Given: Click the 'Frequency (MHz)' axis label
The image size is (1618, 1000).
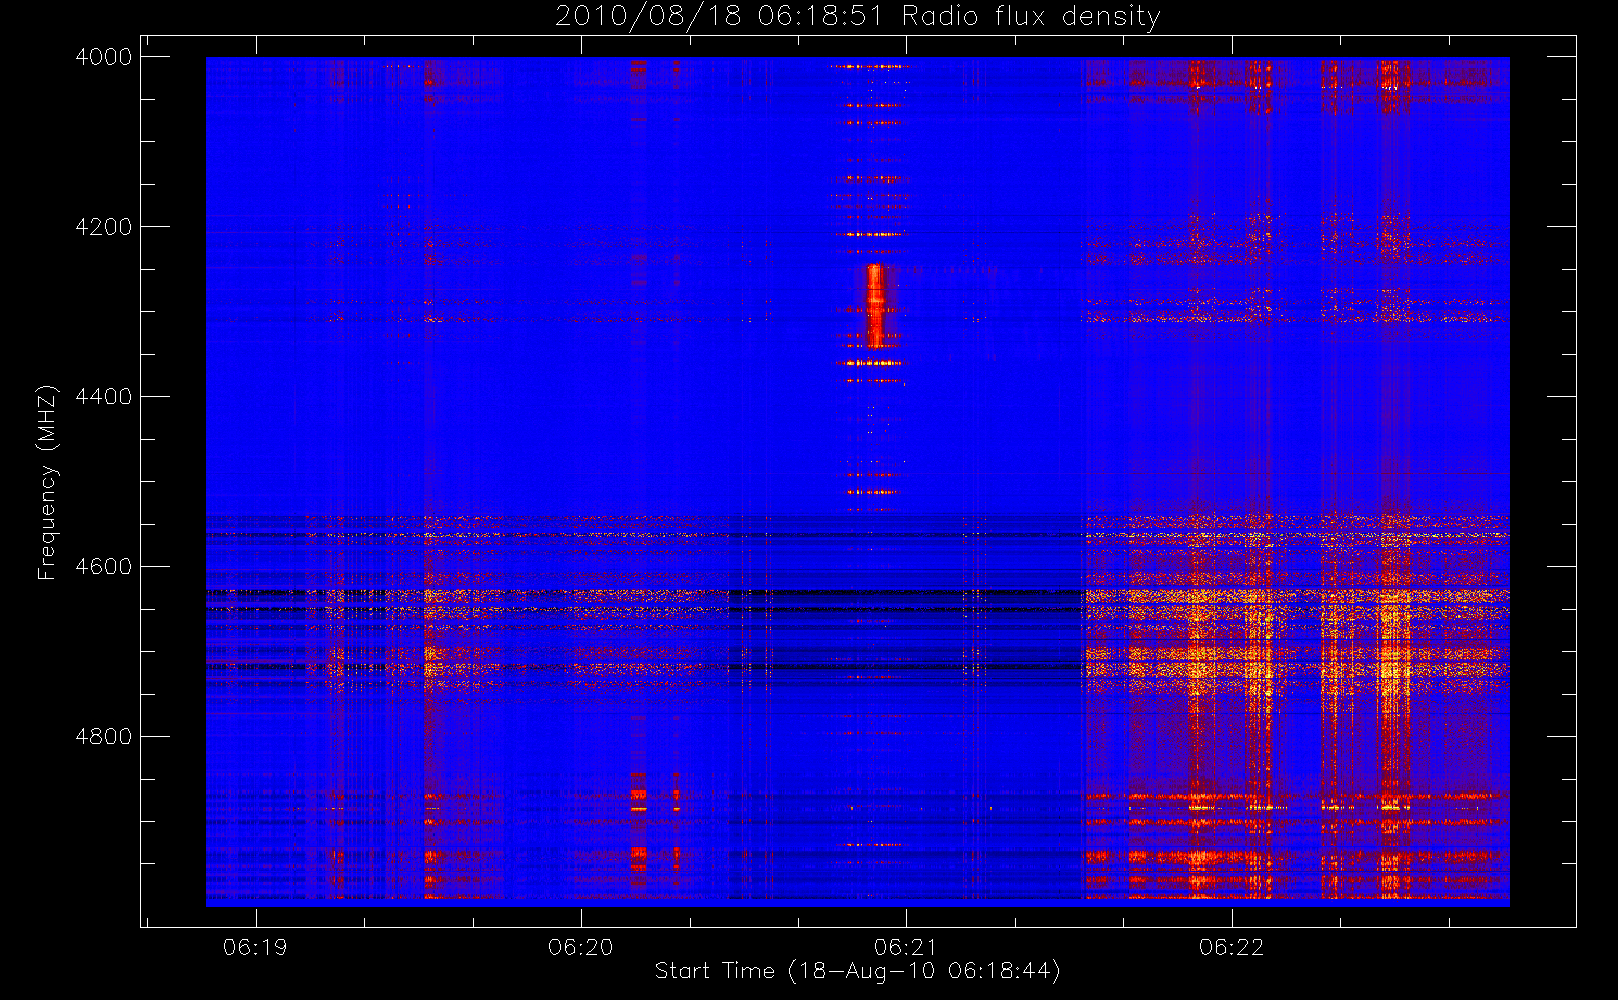Looking at the screenshot, I should click(x=47, y=482).
